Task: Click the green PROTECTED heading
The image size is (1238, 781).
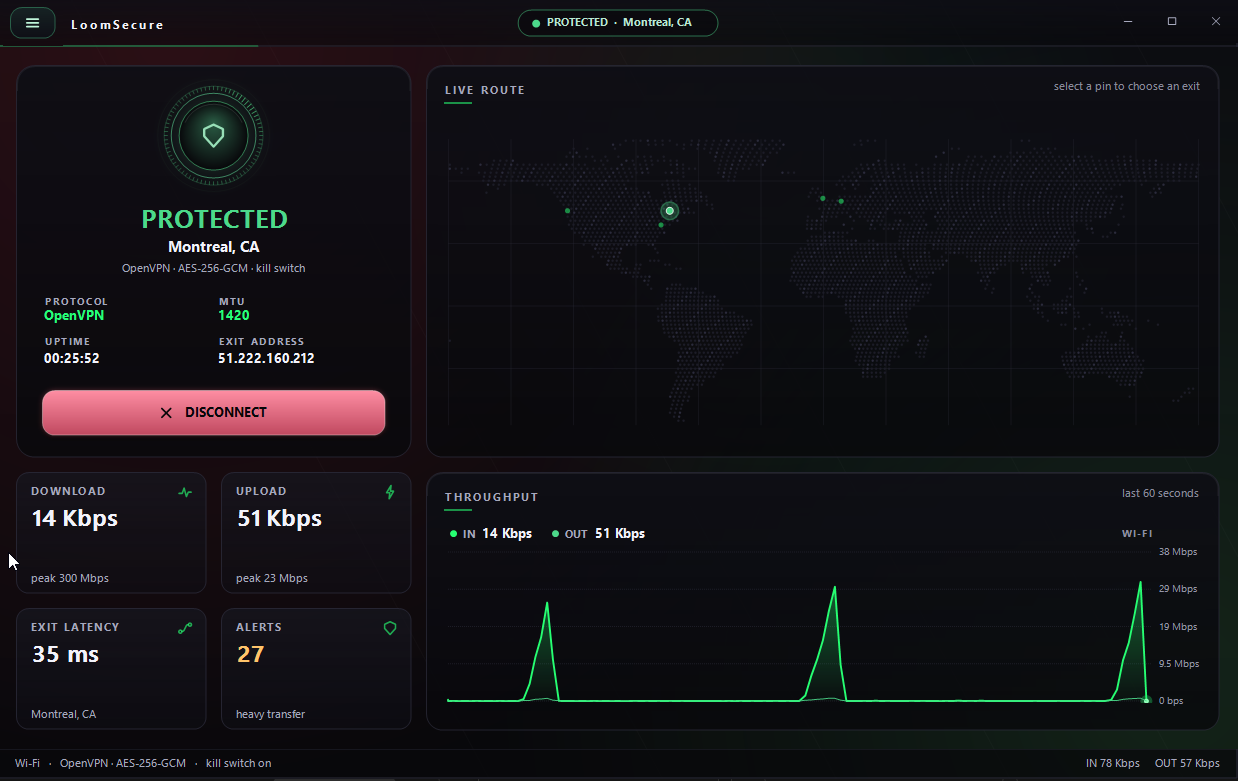Action: (214, 219)
